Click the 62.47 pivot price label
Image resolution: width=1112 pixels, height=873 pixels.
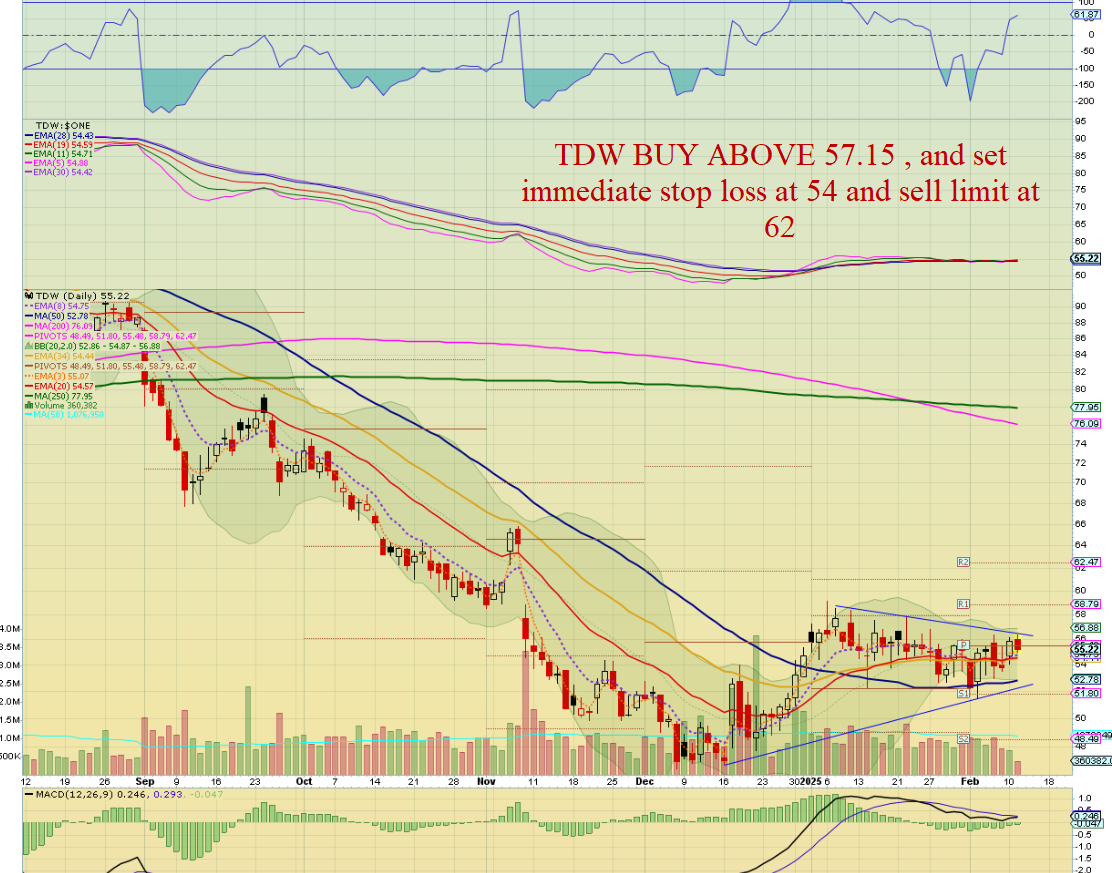1086,562
